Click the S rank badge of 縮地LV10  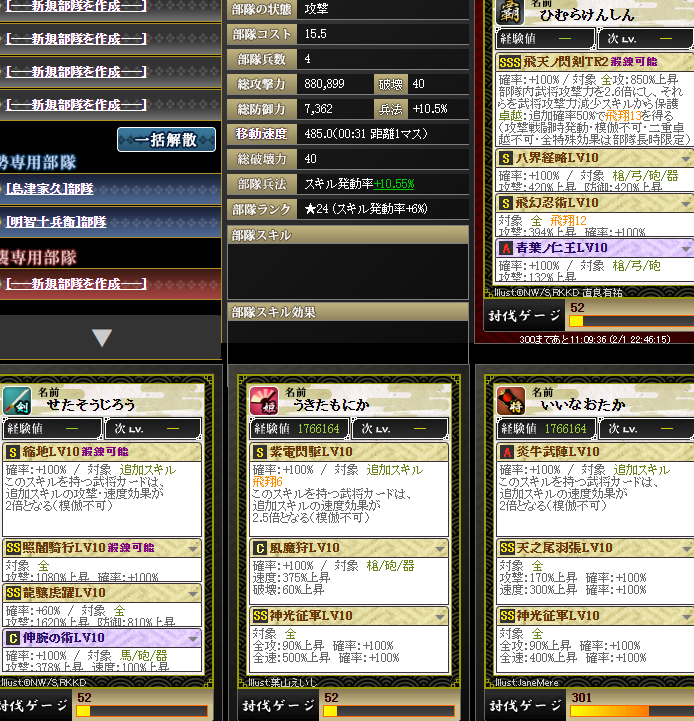point(12,452)
